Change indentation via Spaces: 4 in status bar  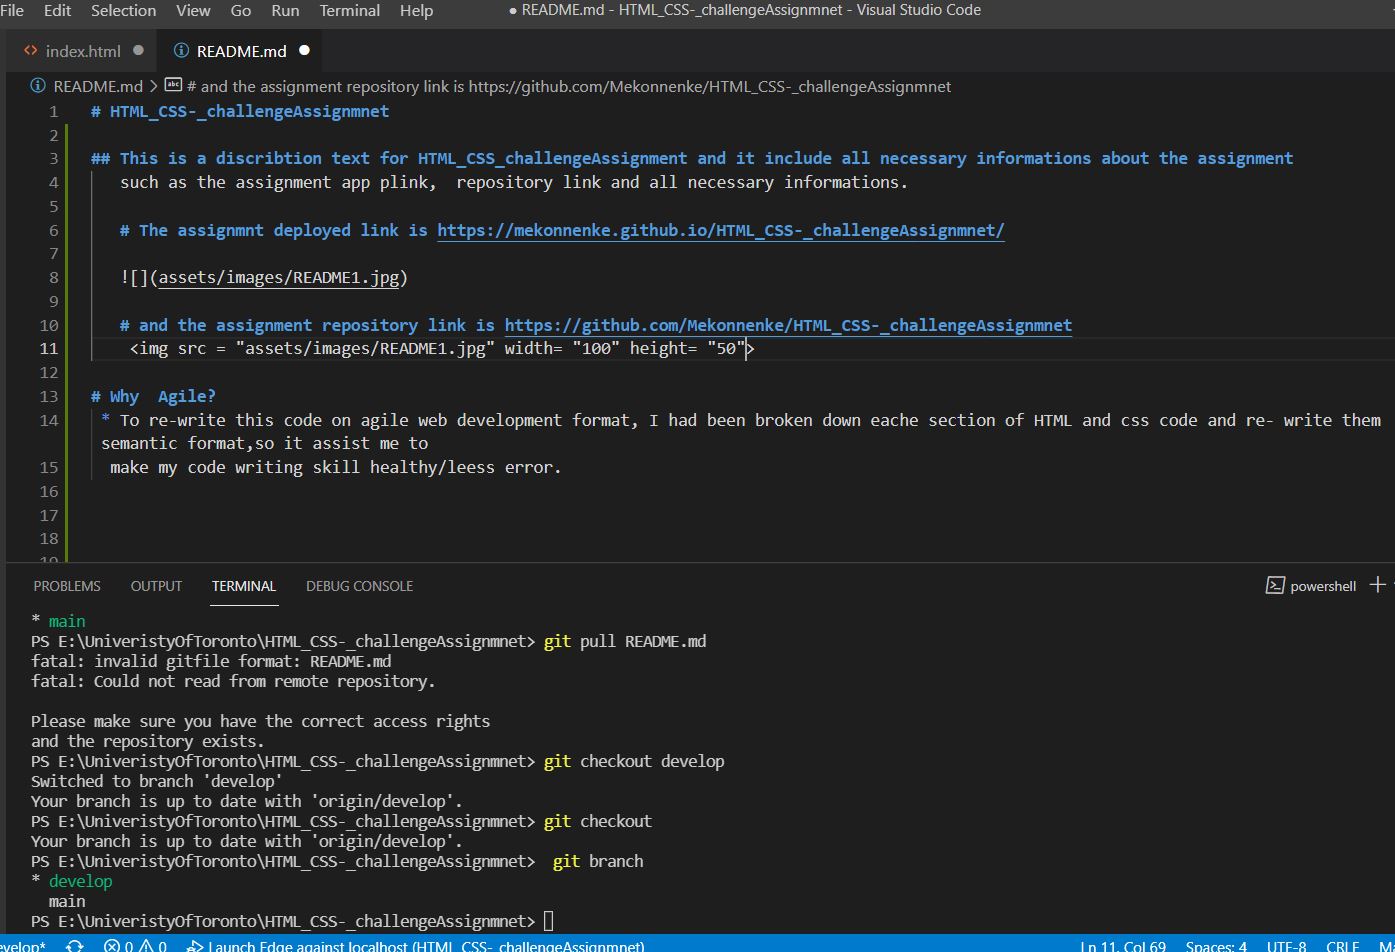pos(1215,946)
